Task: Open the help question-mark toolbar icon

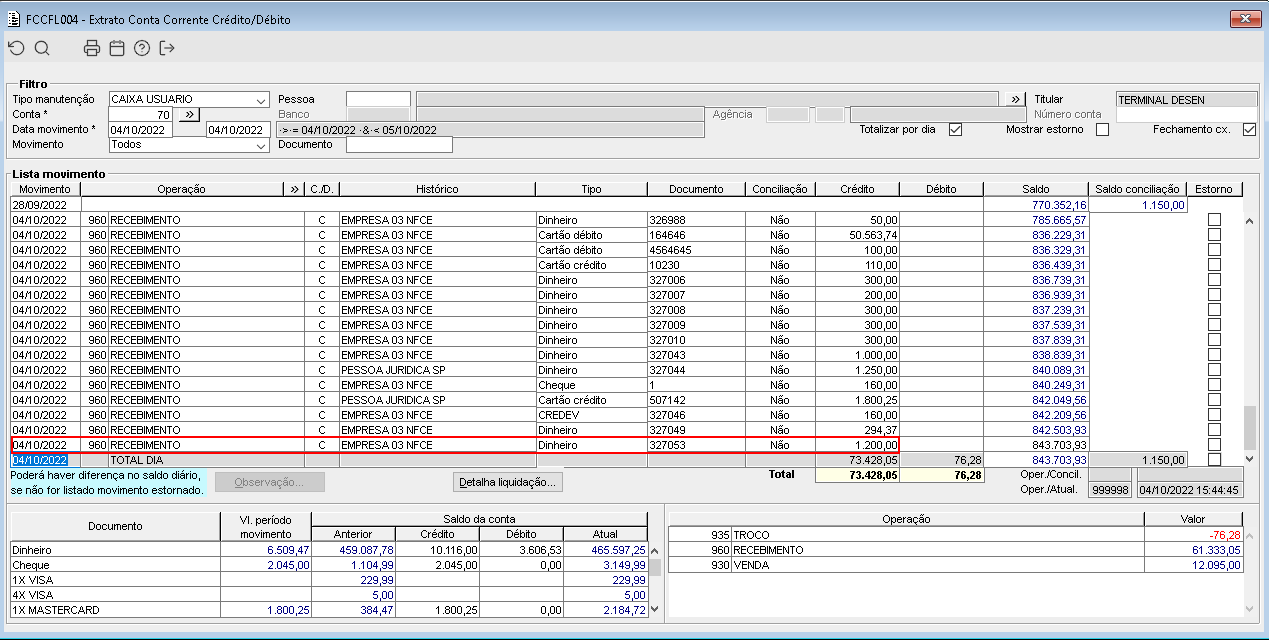Action: point(142,48)
